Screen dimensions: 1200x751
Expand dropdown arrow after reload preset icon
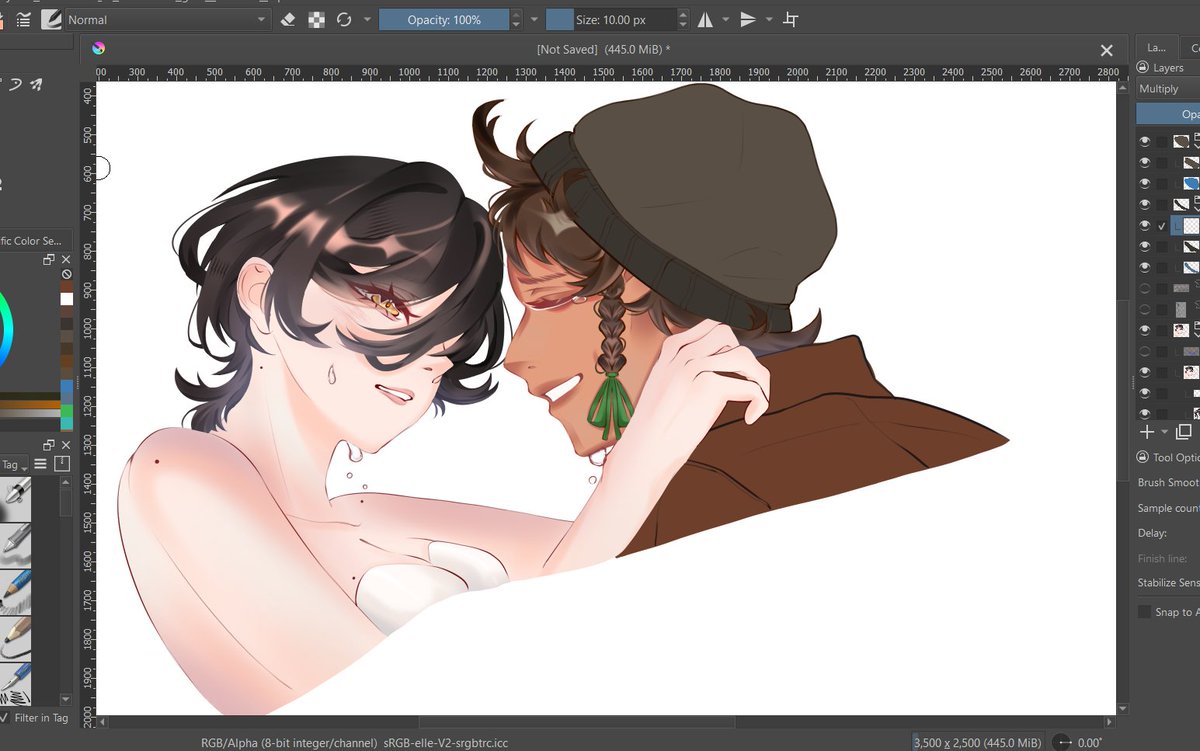point(367,19)
